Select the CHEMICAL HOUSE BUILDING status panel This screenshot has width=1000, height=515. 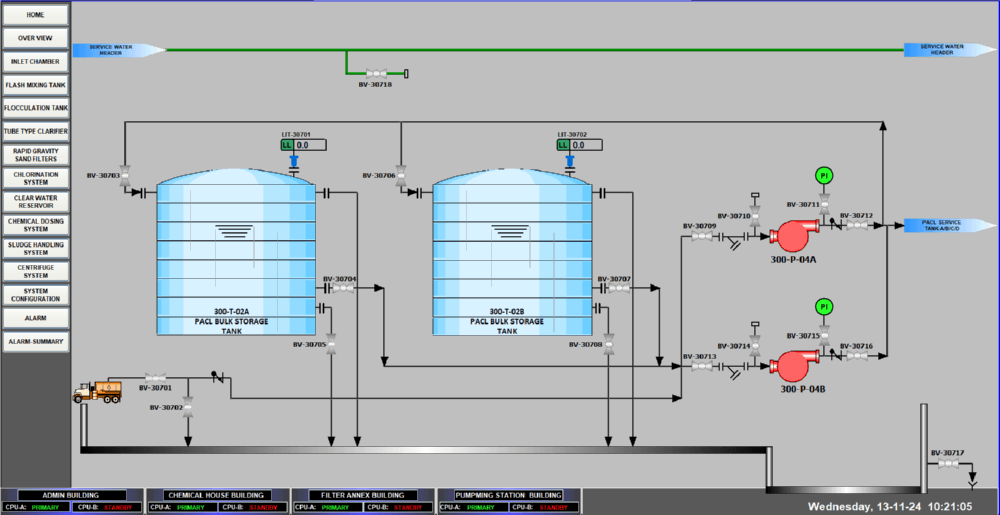(216, 501)
